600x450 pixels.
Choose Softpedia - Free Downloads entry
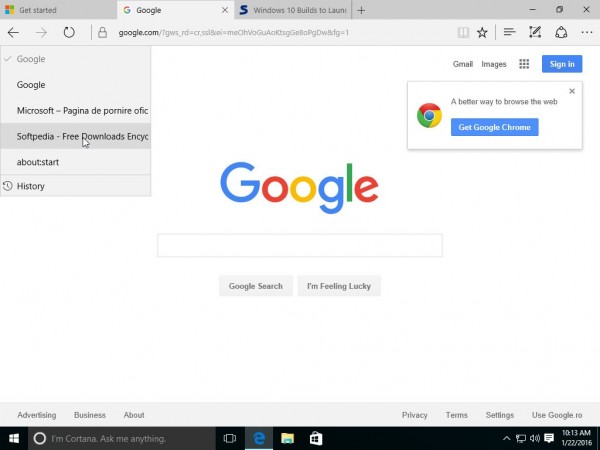76,136
